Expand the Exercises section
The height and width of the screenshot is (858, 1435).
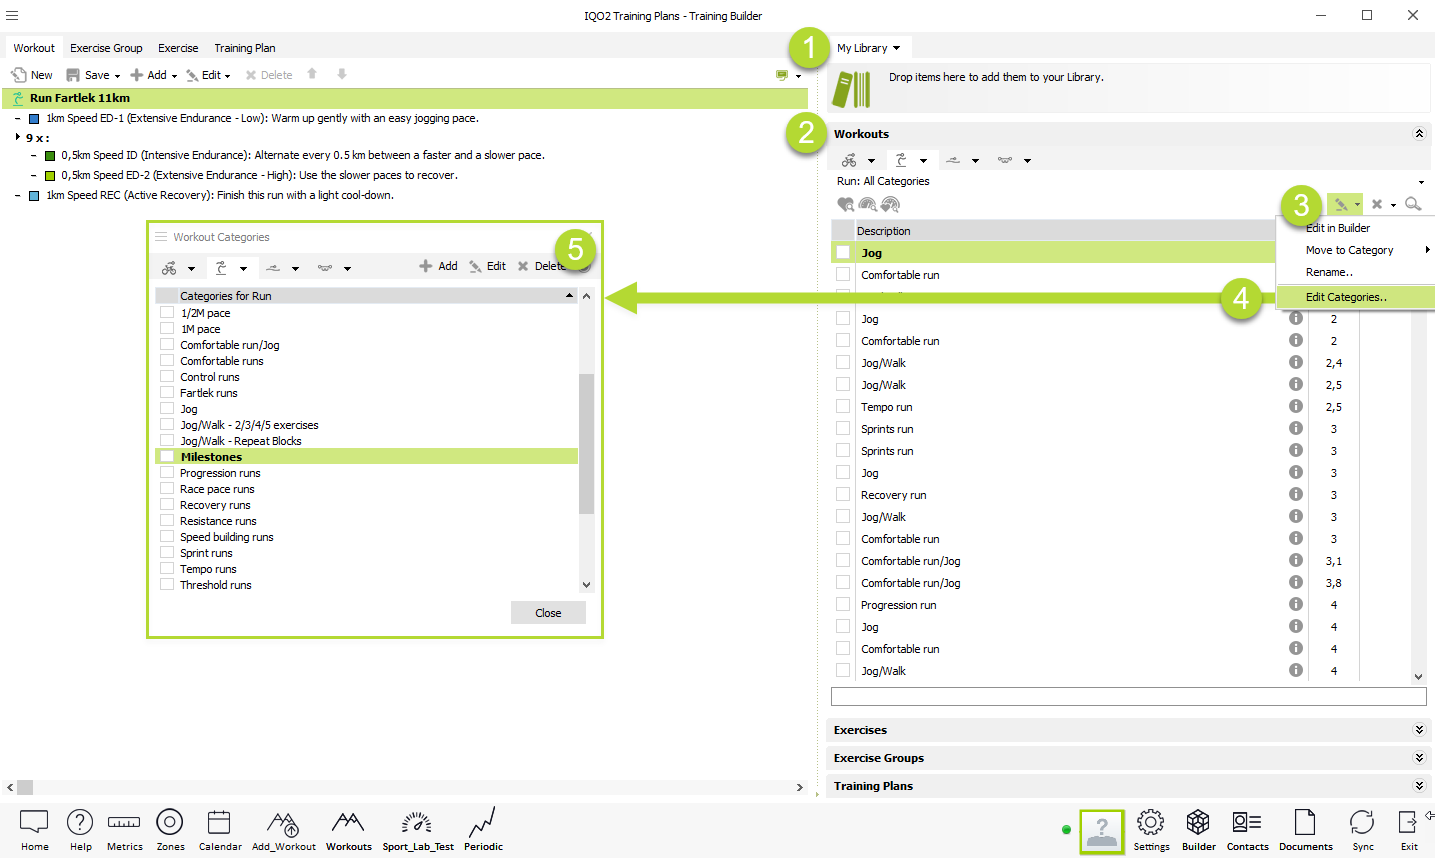[x=1418, y=730]
